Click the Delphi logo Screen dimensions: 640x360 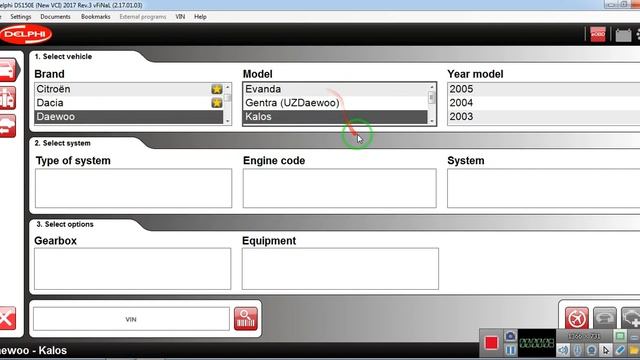(26, 34)
